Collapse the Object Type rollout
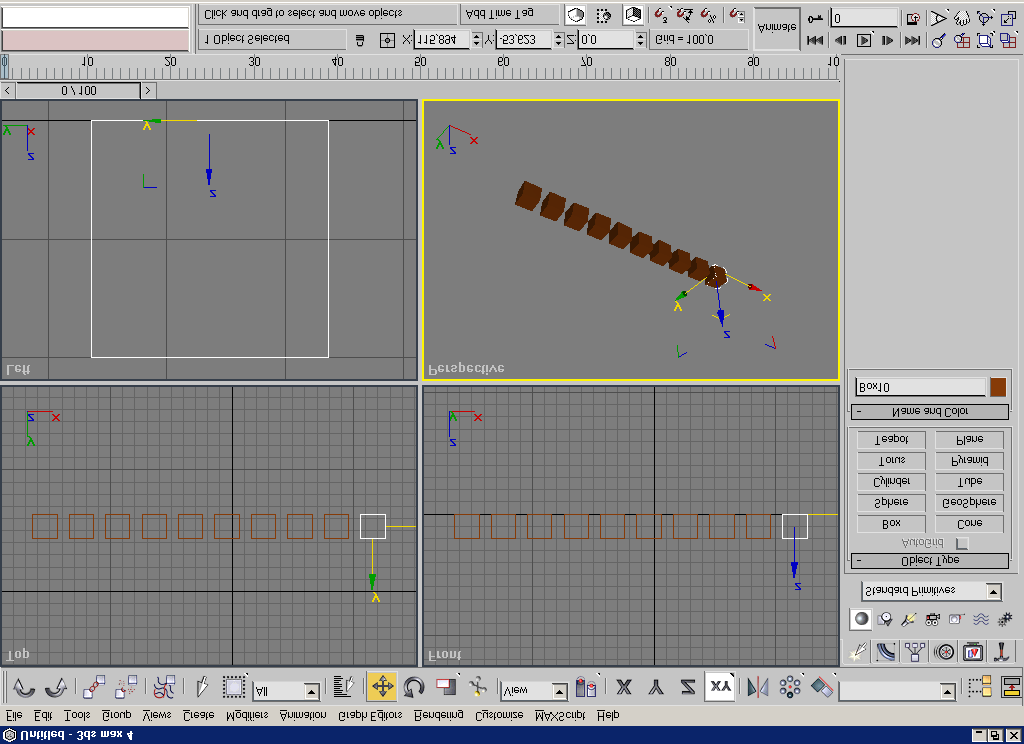 pos(930,560)
